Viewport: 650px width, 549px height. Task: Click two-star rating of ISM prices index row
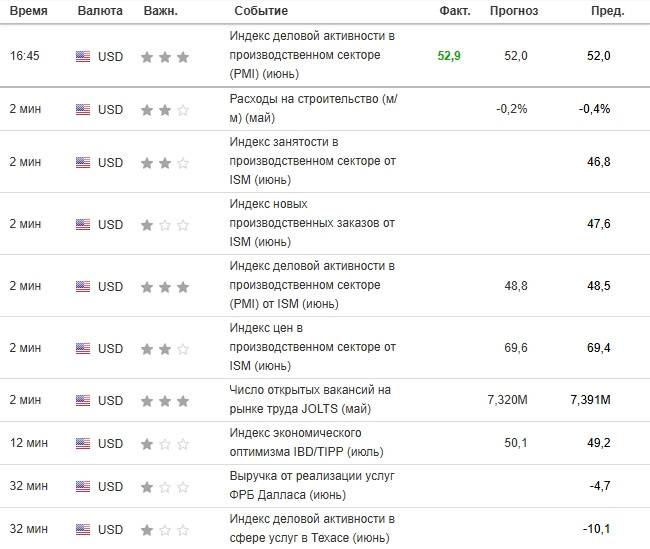pos(165,349)
